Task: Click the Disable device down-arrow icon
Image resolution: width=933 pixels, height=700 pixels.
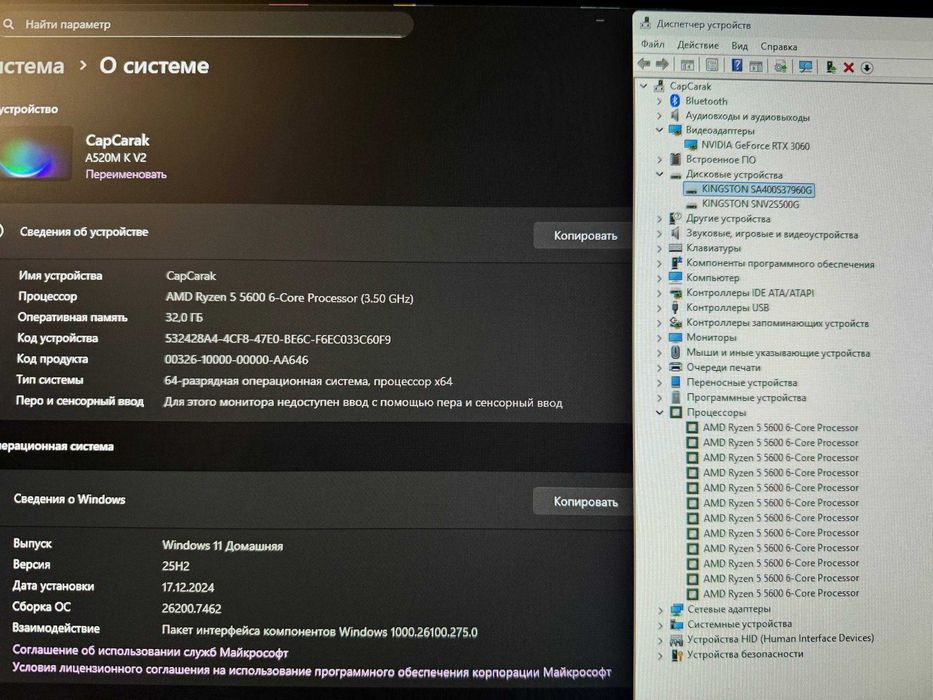Action: [x=867, y=68]
